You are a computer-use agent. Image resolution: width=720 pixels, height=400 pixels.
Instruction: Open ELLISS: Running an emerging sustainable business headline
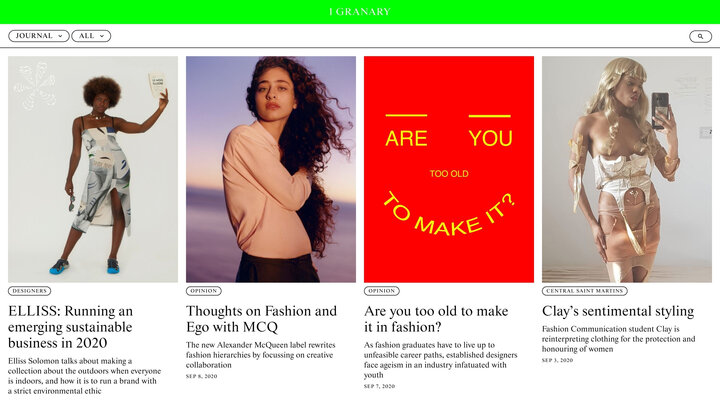coord(70,327)
